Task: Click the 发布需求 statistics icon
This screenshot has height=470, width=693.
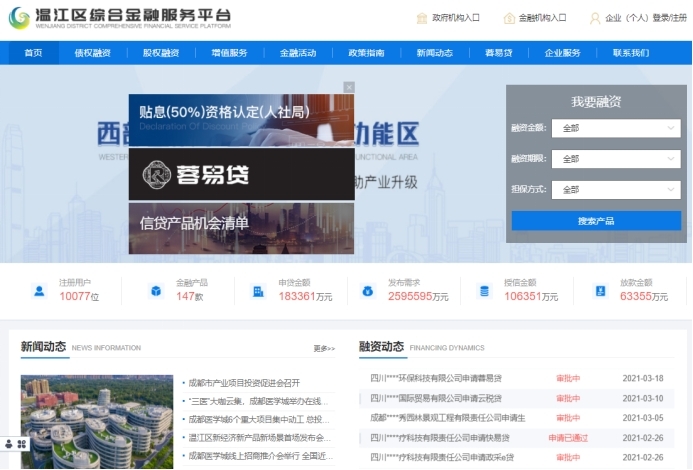Action: [368, 291]
